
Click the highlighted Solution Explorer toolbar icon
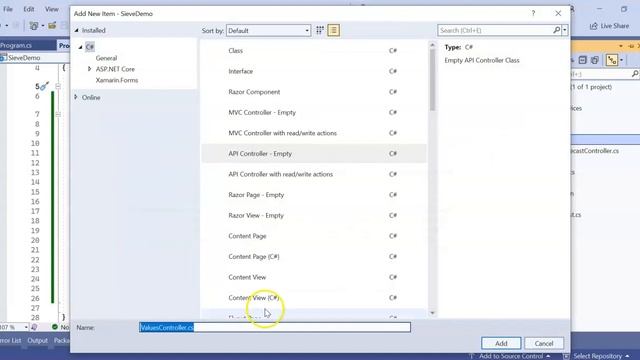pyautogui.click(x=612, y=60)
